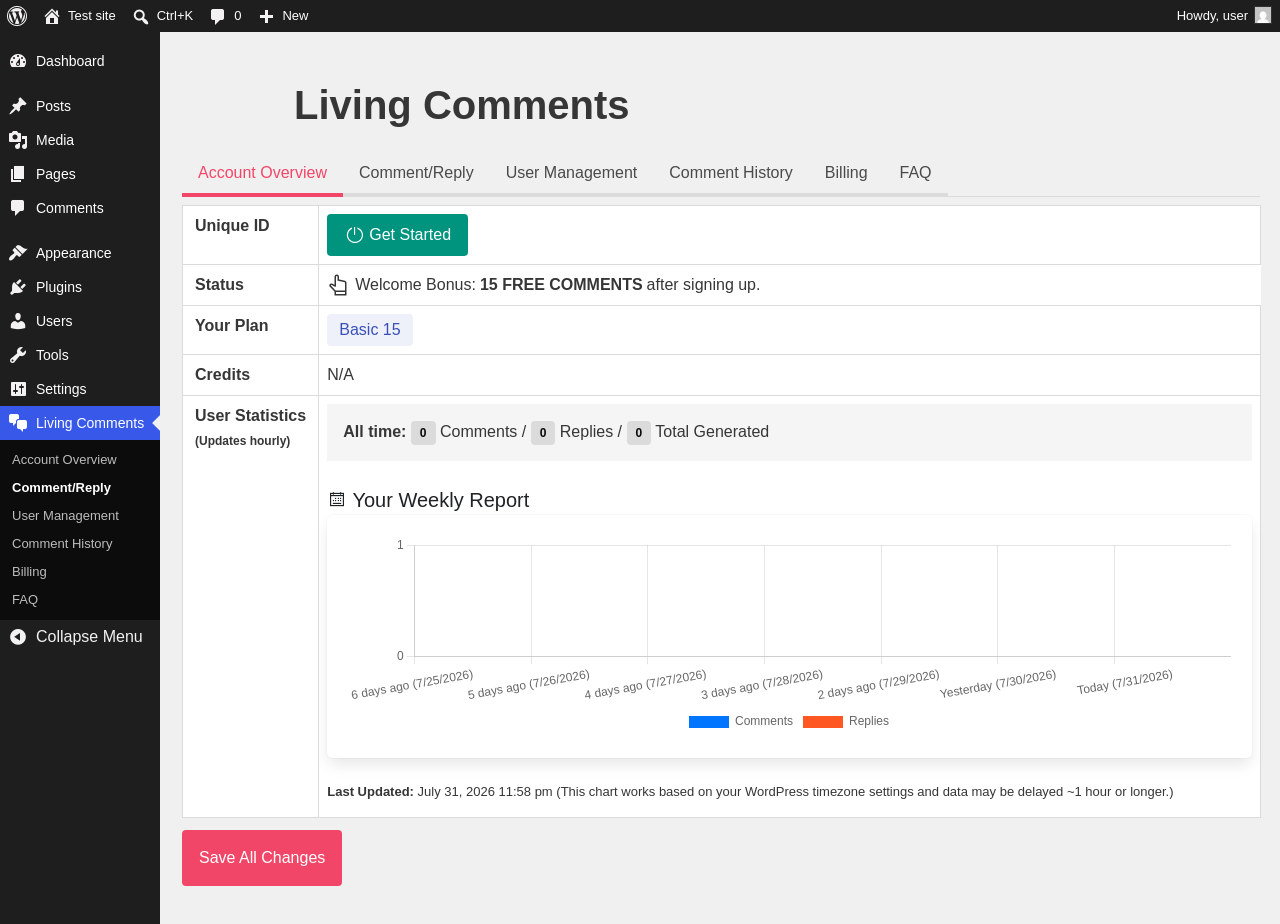Image resolution: width=1280 pixels, height=924 pixels.
Task: Open Account Overview in sidebar submenu
Action: pyautogui.click(x=64, y=460)
